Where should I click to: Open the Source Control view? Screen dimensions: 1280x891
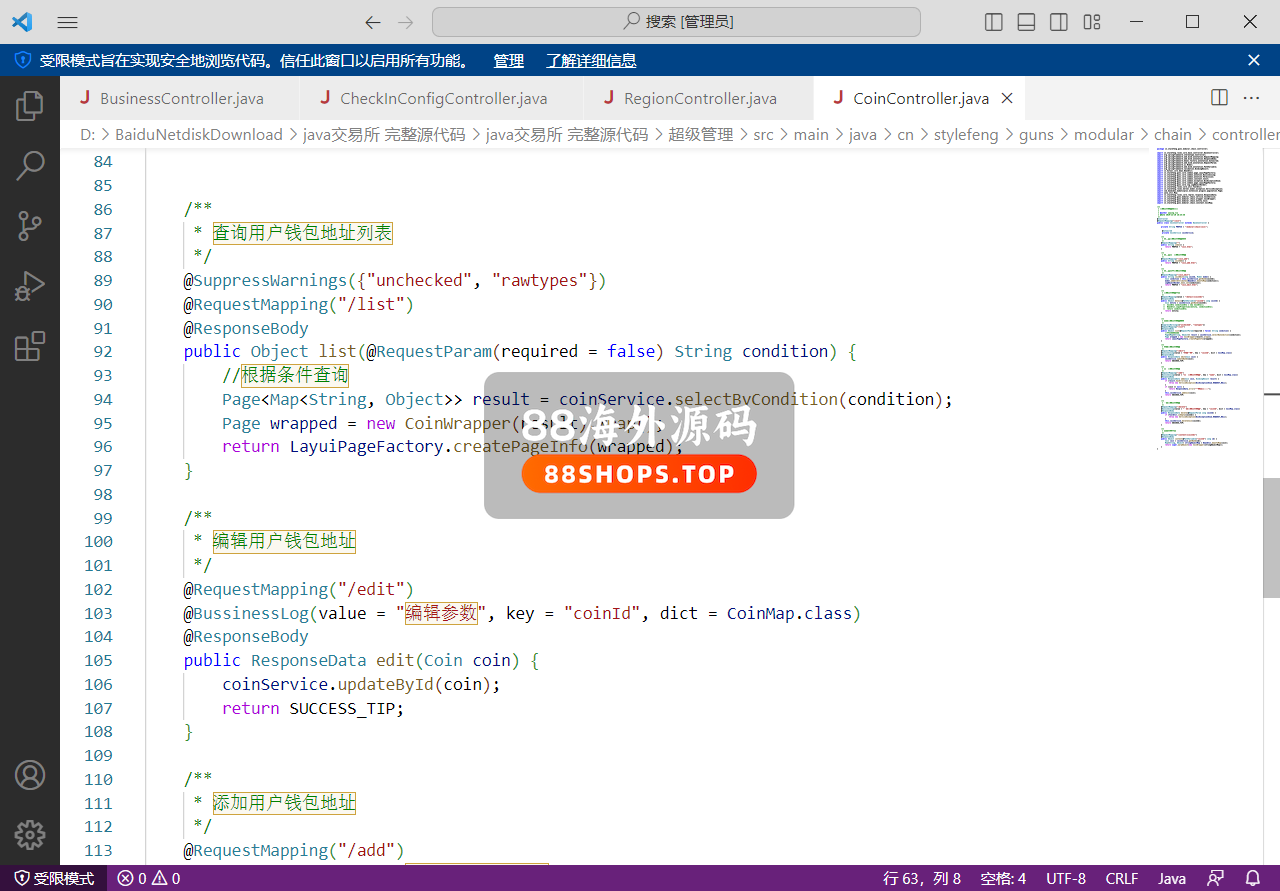(x=30, y=226)
